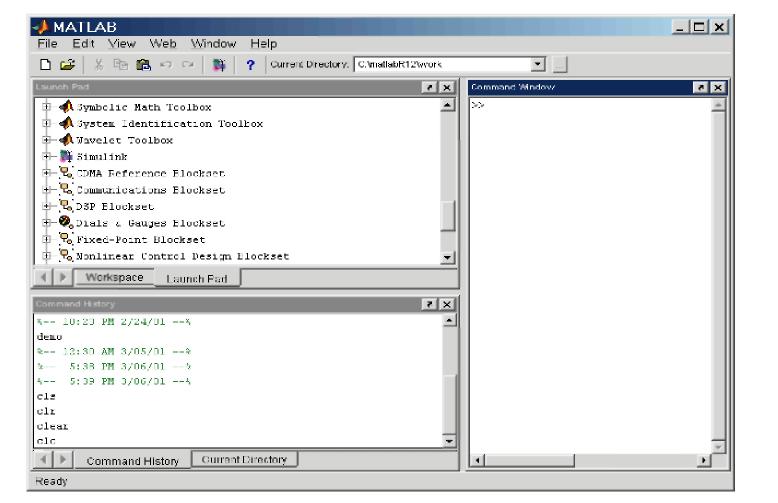The image size is (778, 503).
Task: Expand the Symbolic Math Toolbox node
Action: tap(47, 107)
